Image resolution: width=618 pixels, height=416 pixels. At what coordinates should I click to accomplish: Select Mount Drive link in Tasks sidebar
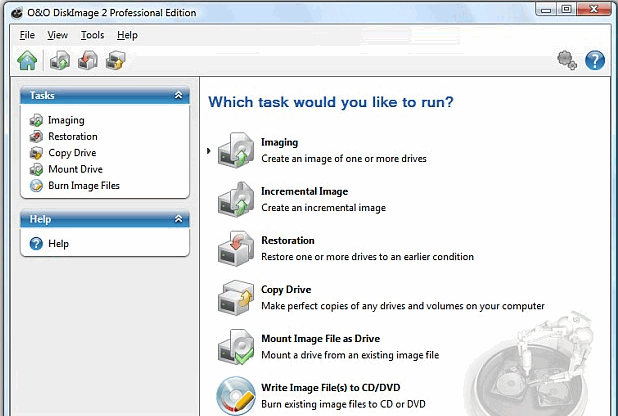75,169
